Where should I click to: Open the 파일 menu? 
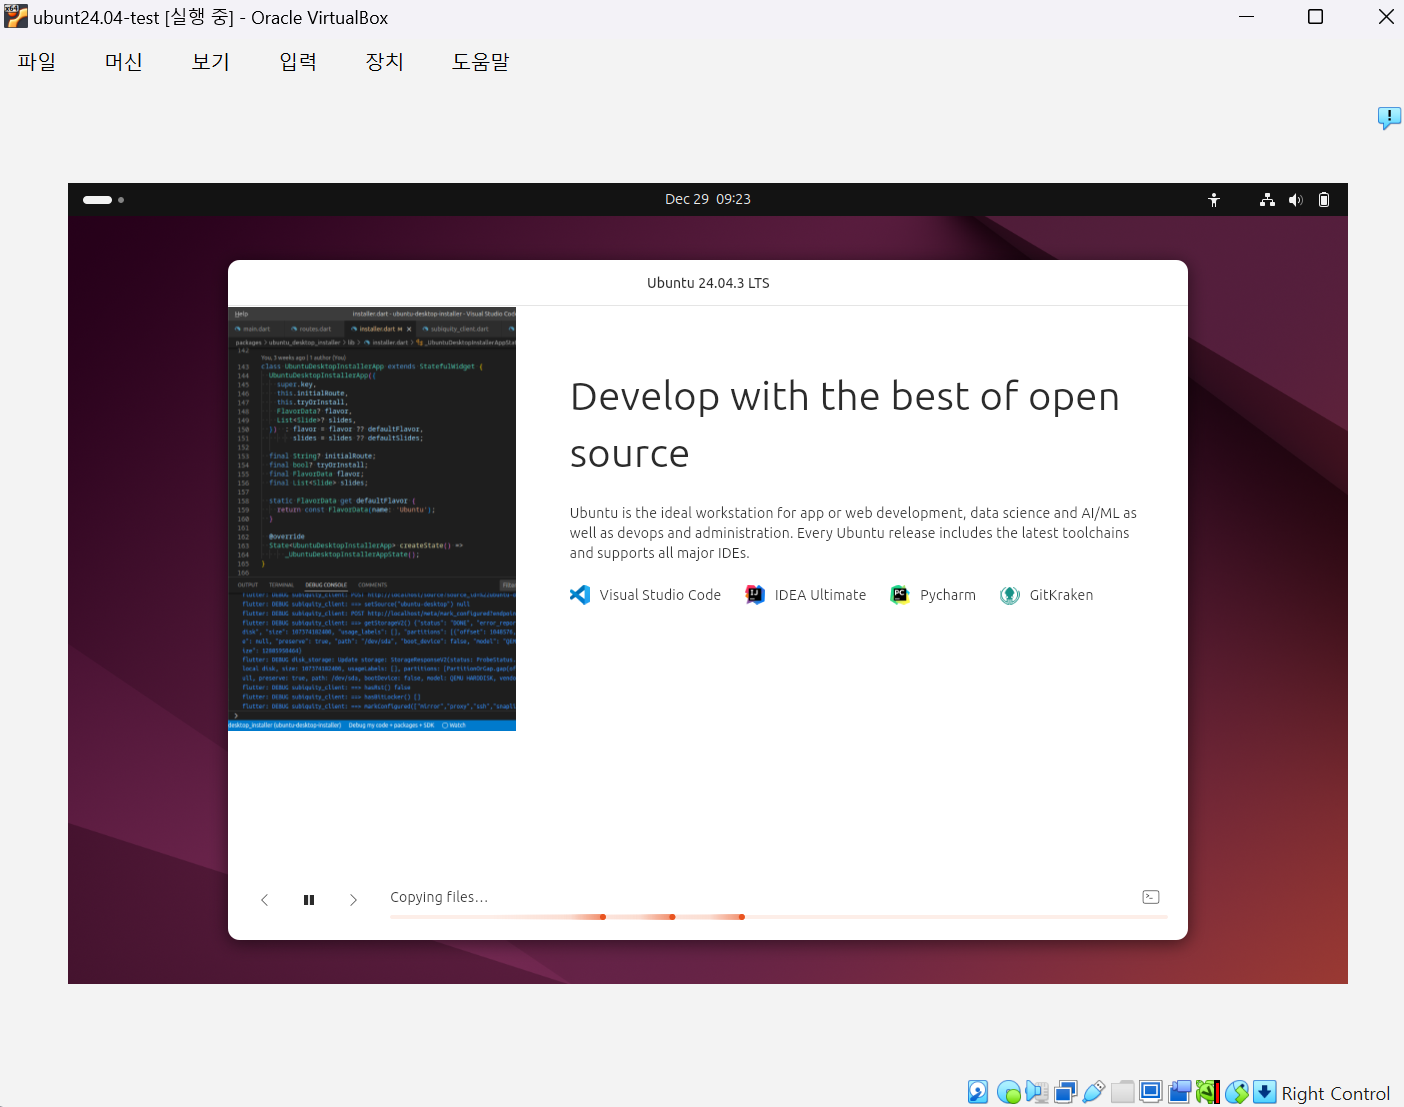tap(37, 62)
